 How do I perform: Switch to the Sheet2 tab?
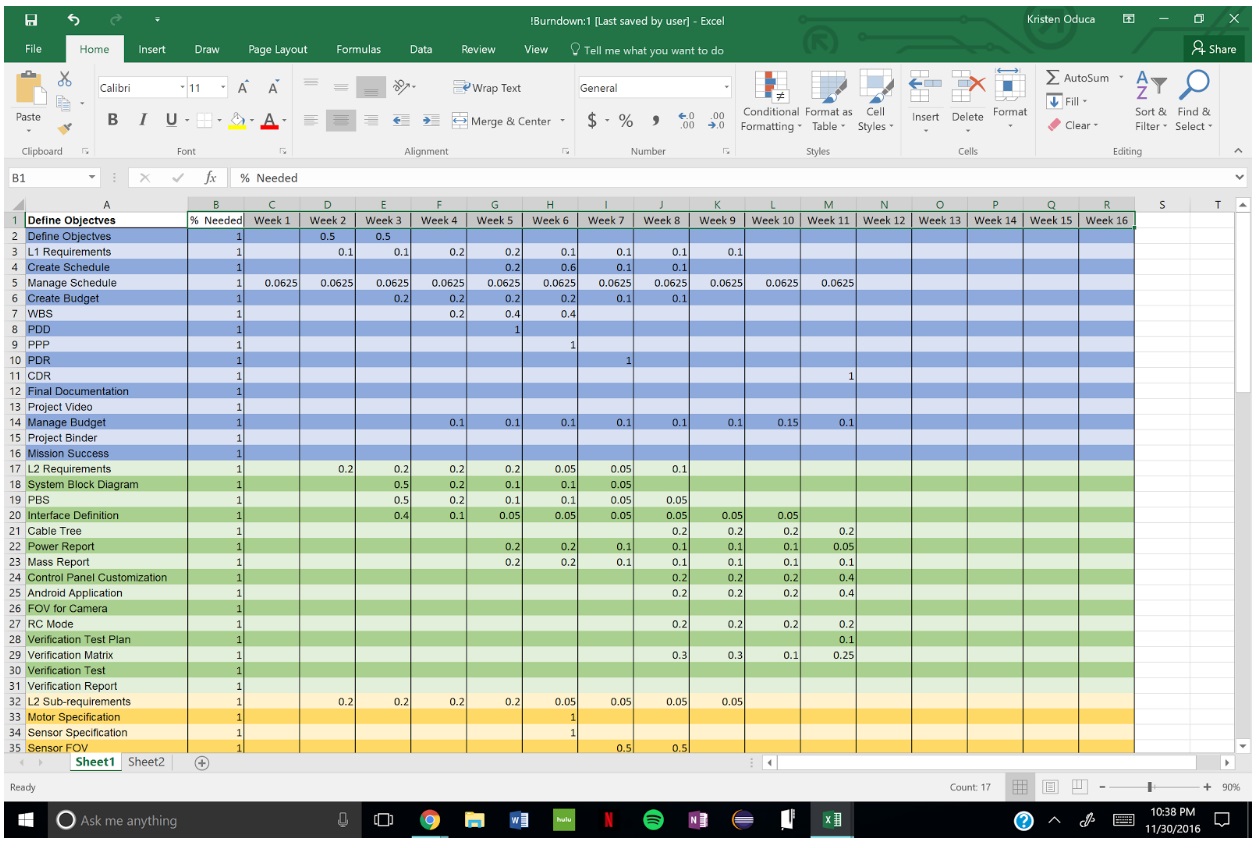click(146, 762)
